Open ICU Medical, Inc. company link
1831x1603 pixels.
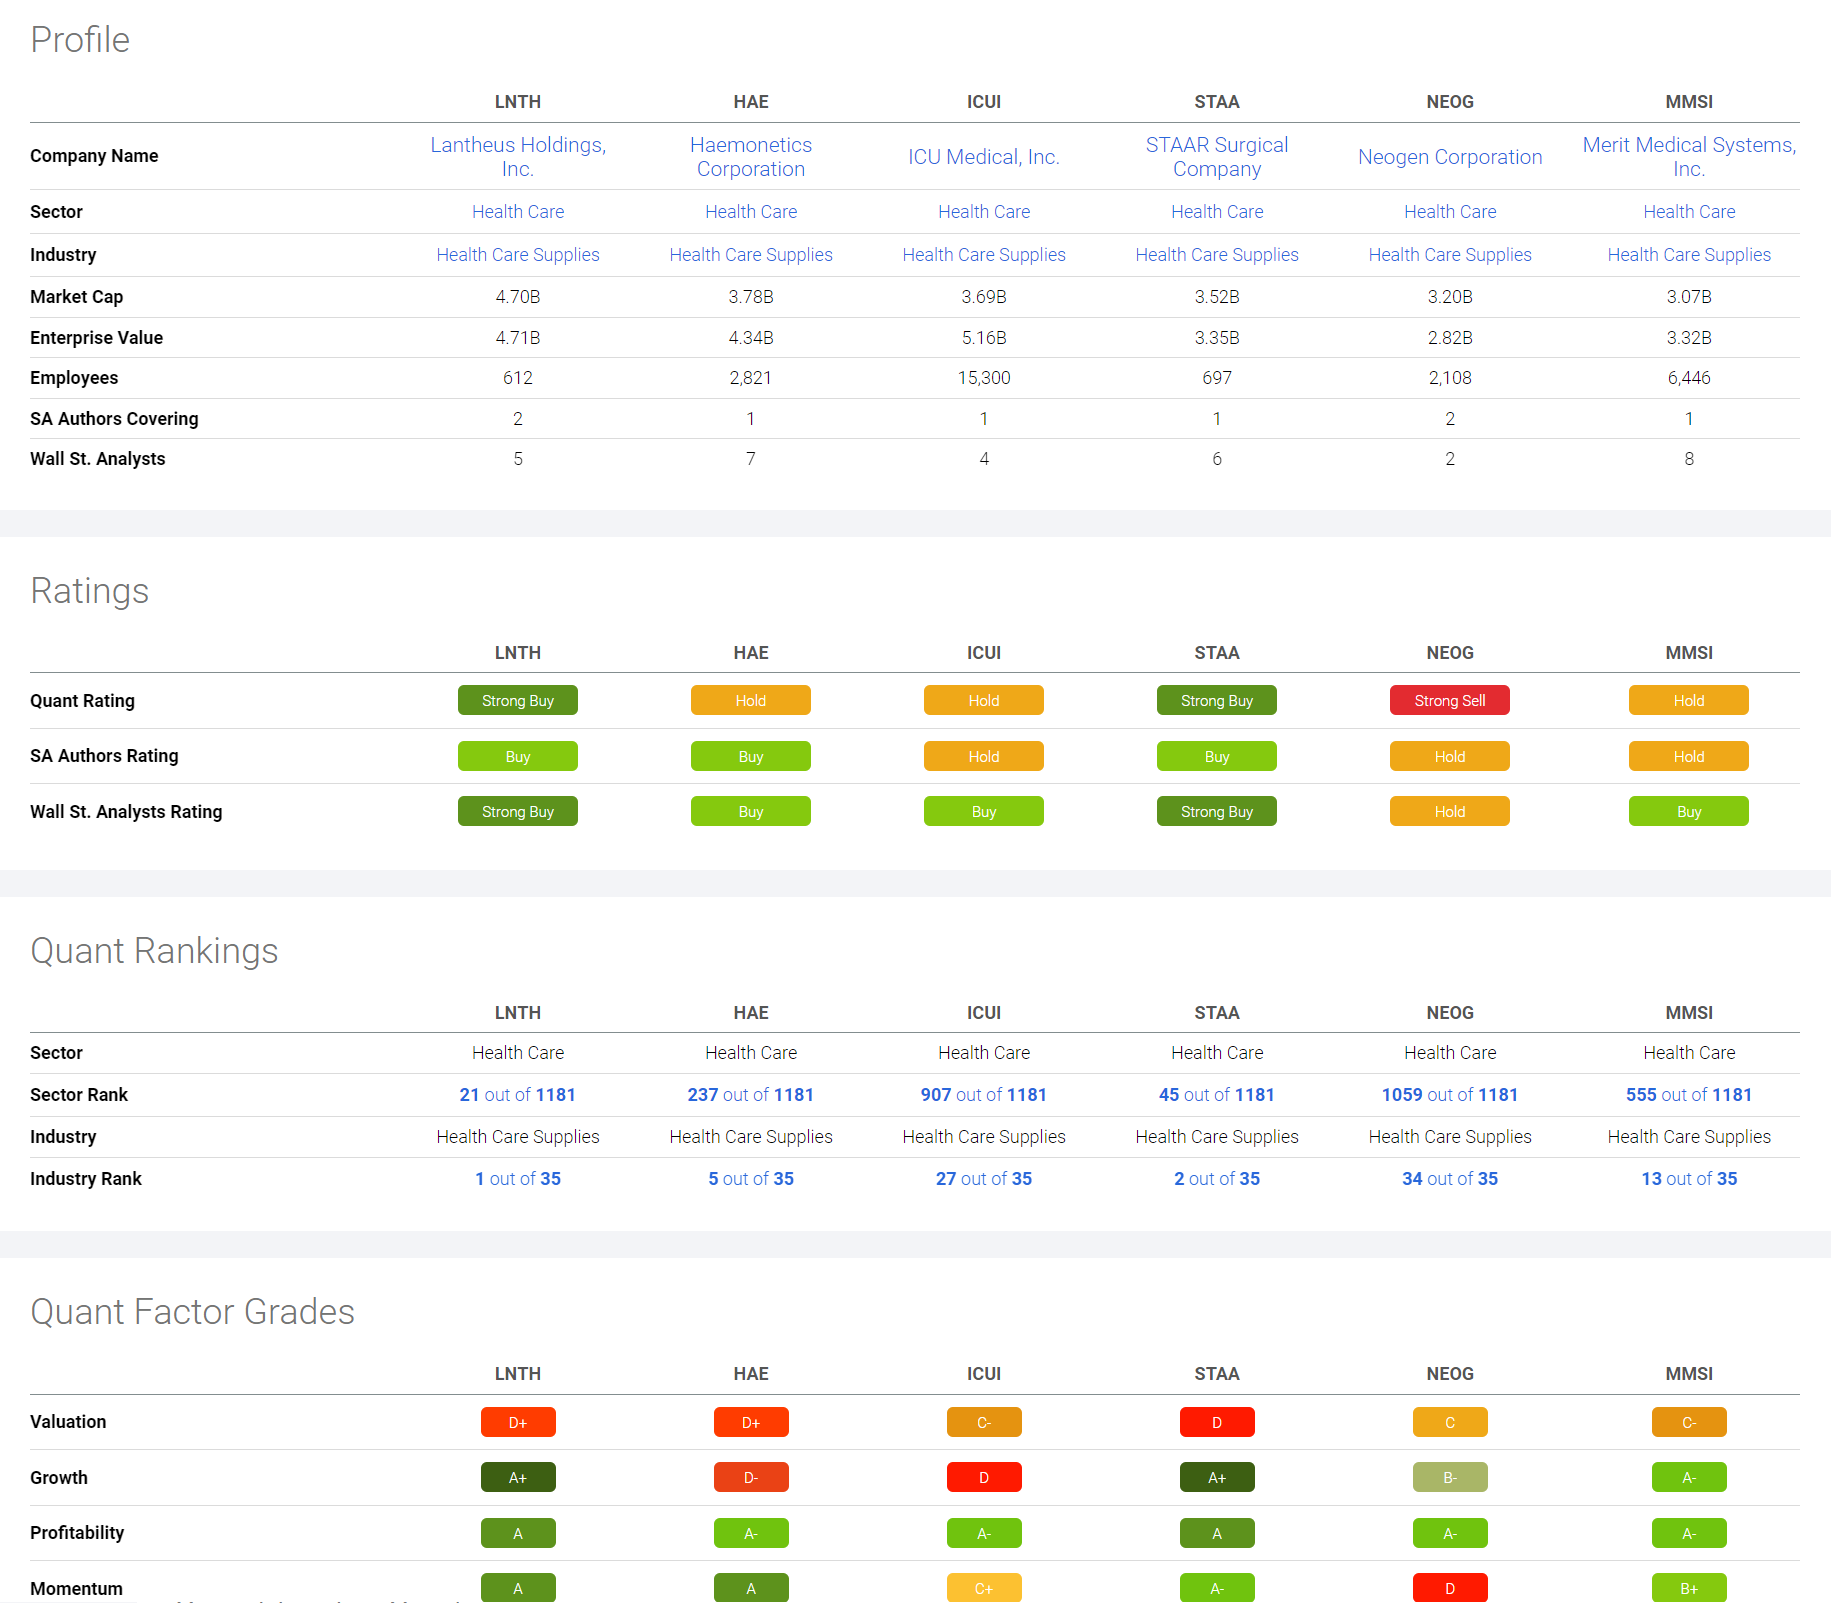984,157
